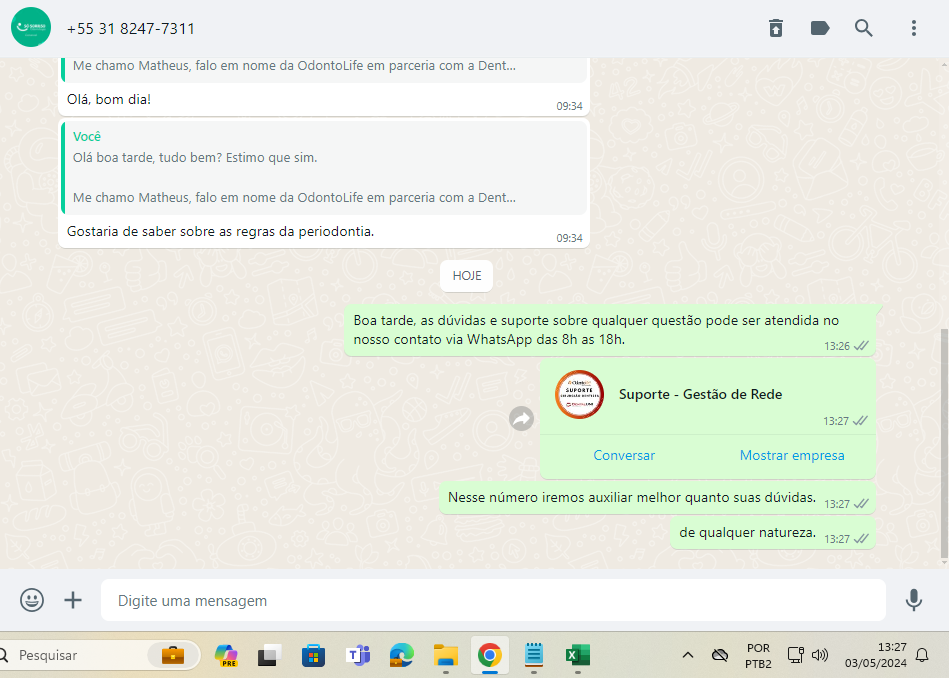The width and height of the screenshot is (949, 678).
Task: Click the chat vertical scrollbar thumb
Action: click(x=945, y=443)
